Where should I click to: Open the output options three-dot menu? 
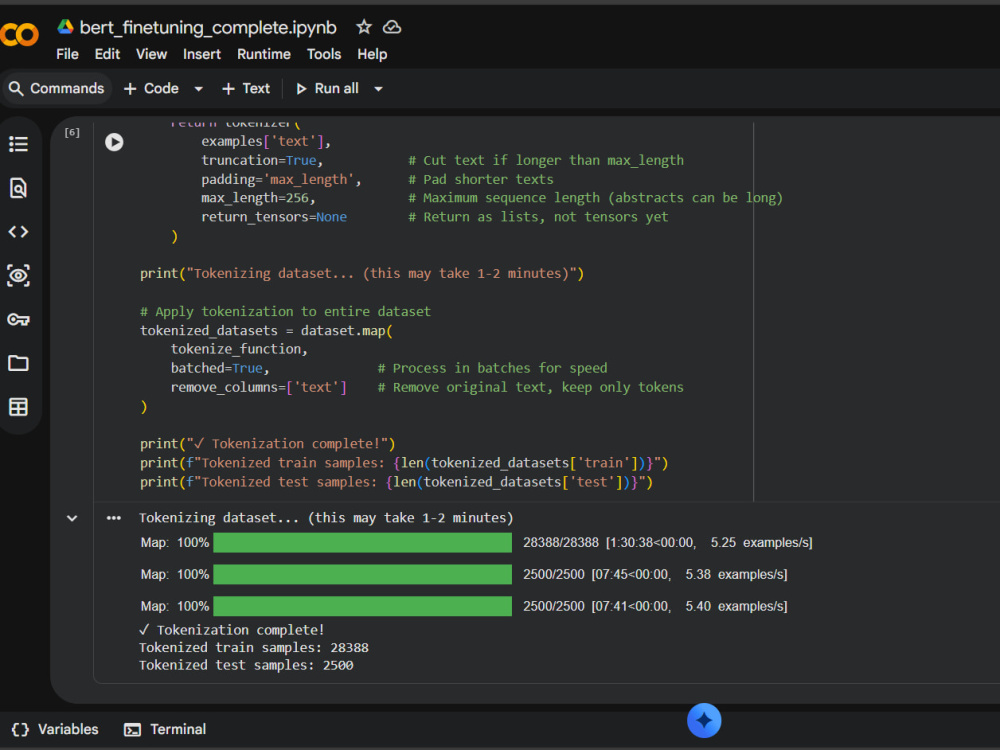click(114, 518)
